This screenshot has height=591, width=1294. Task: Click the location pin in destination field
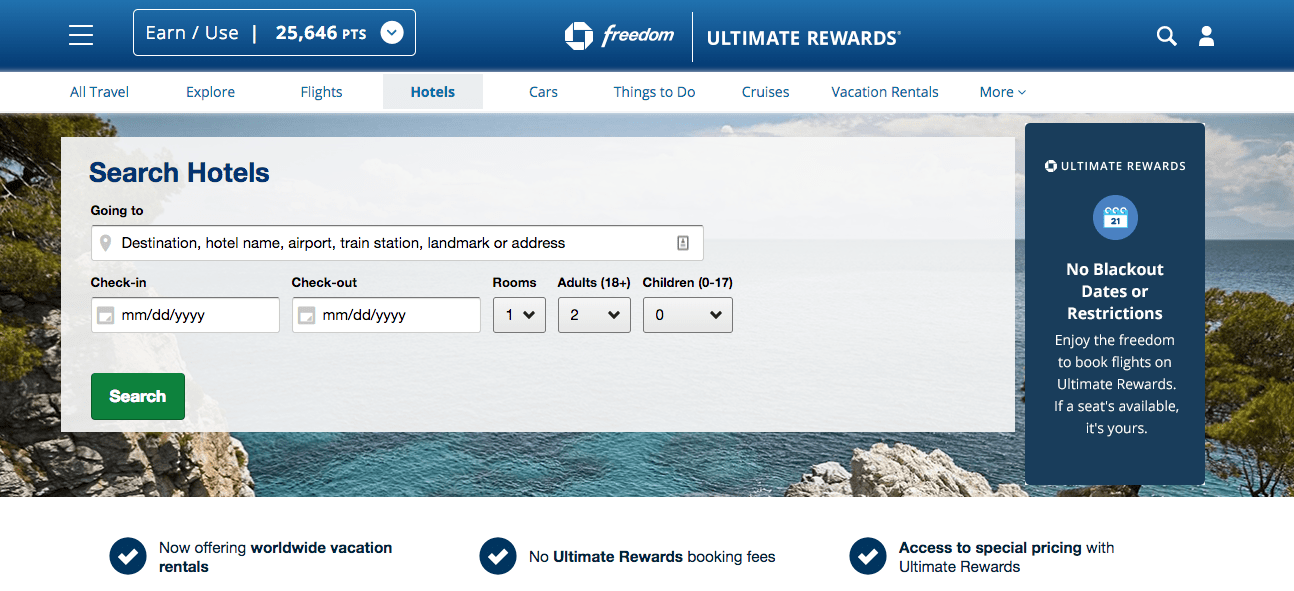pyautogui.click(x=107, y=243)
